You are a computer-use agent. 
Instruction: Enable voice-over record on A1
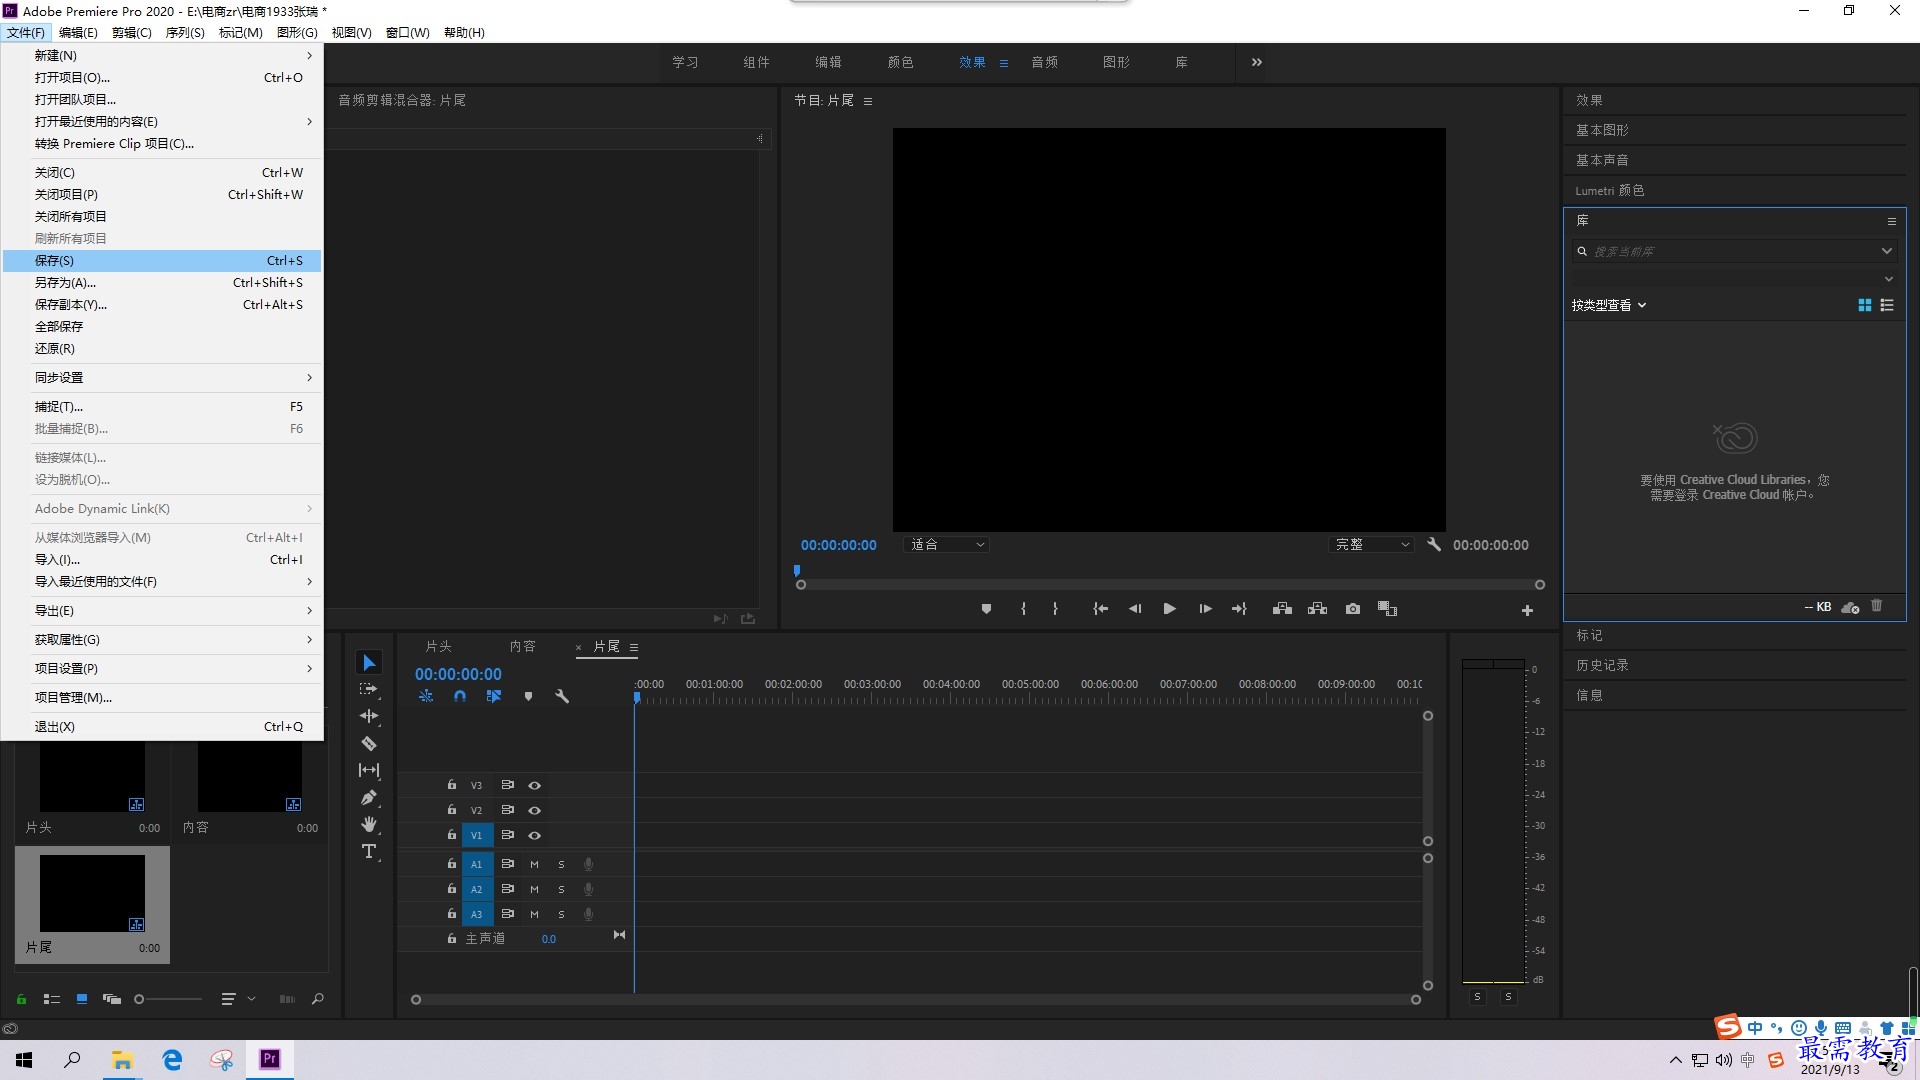click(x=588, y=864)
